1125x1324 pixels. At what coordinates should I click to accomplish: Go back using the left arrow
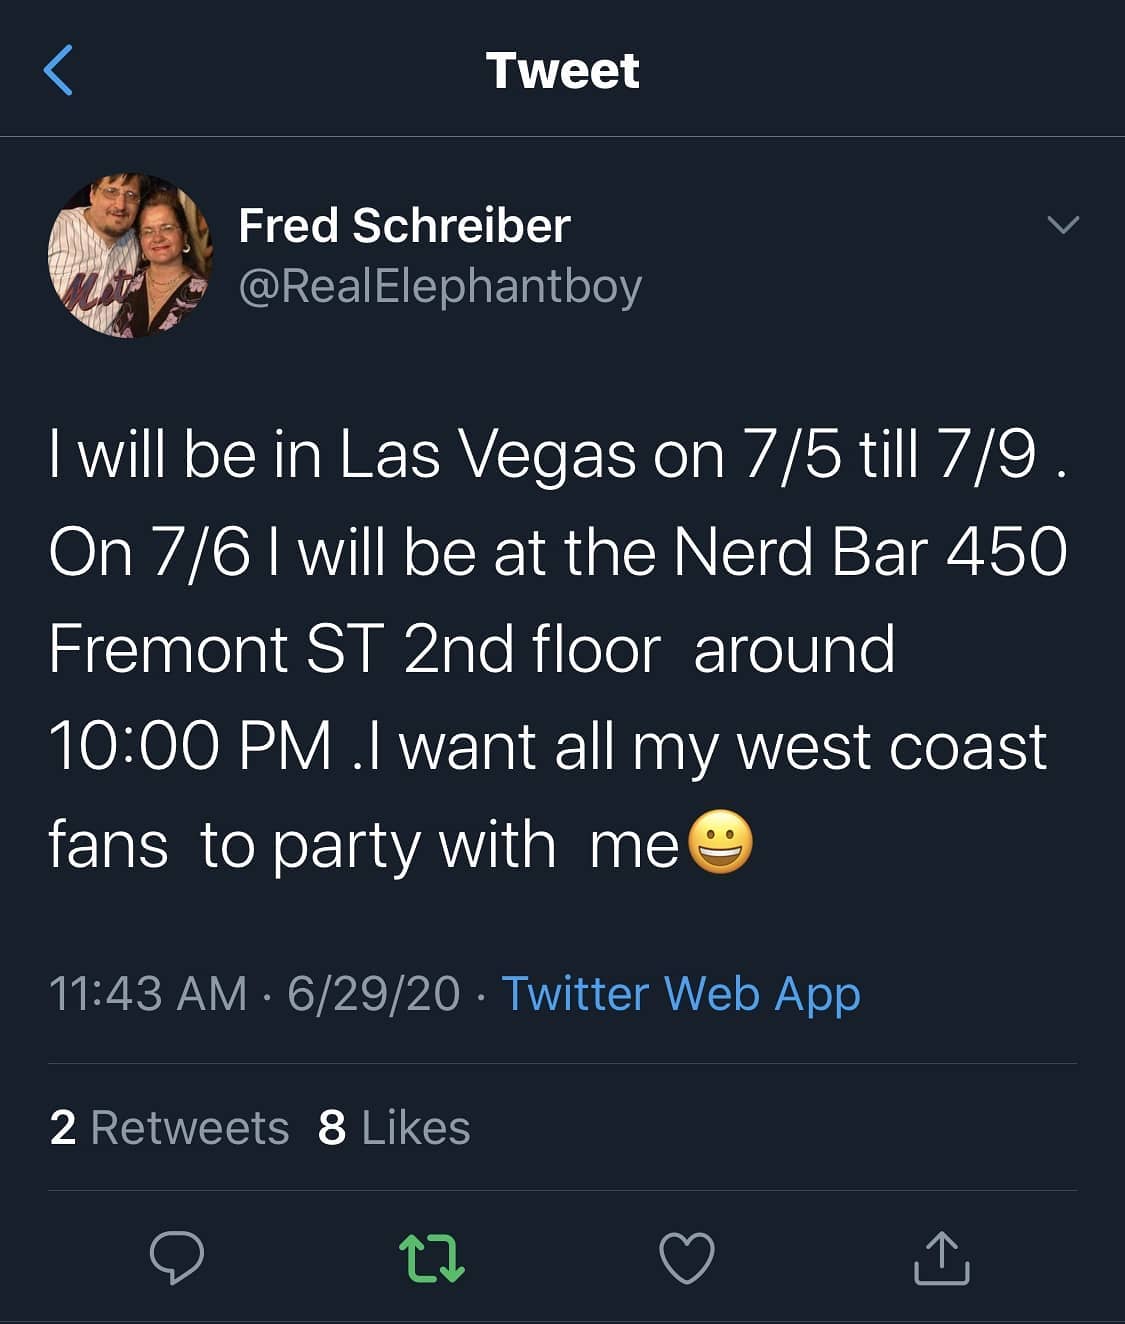tap(59, 70)
